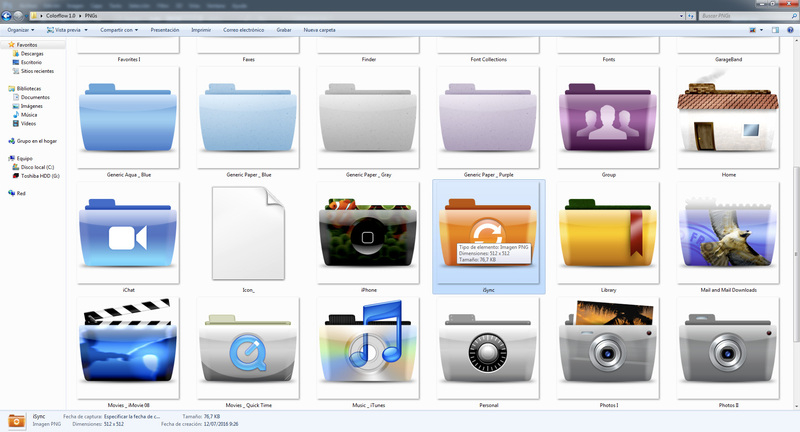Click the Back navigation arrow
The image size is (800, 432).
click(x=7, y=16)
